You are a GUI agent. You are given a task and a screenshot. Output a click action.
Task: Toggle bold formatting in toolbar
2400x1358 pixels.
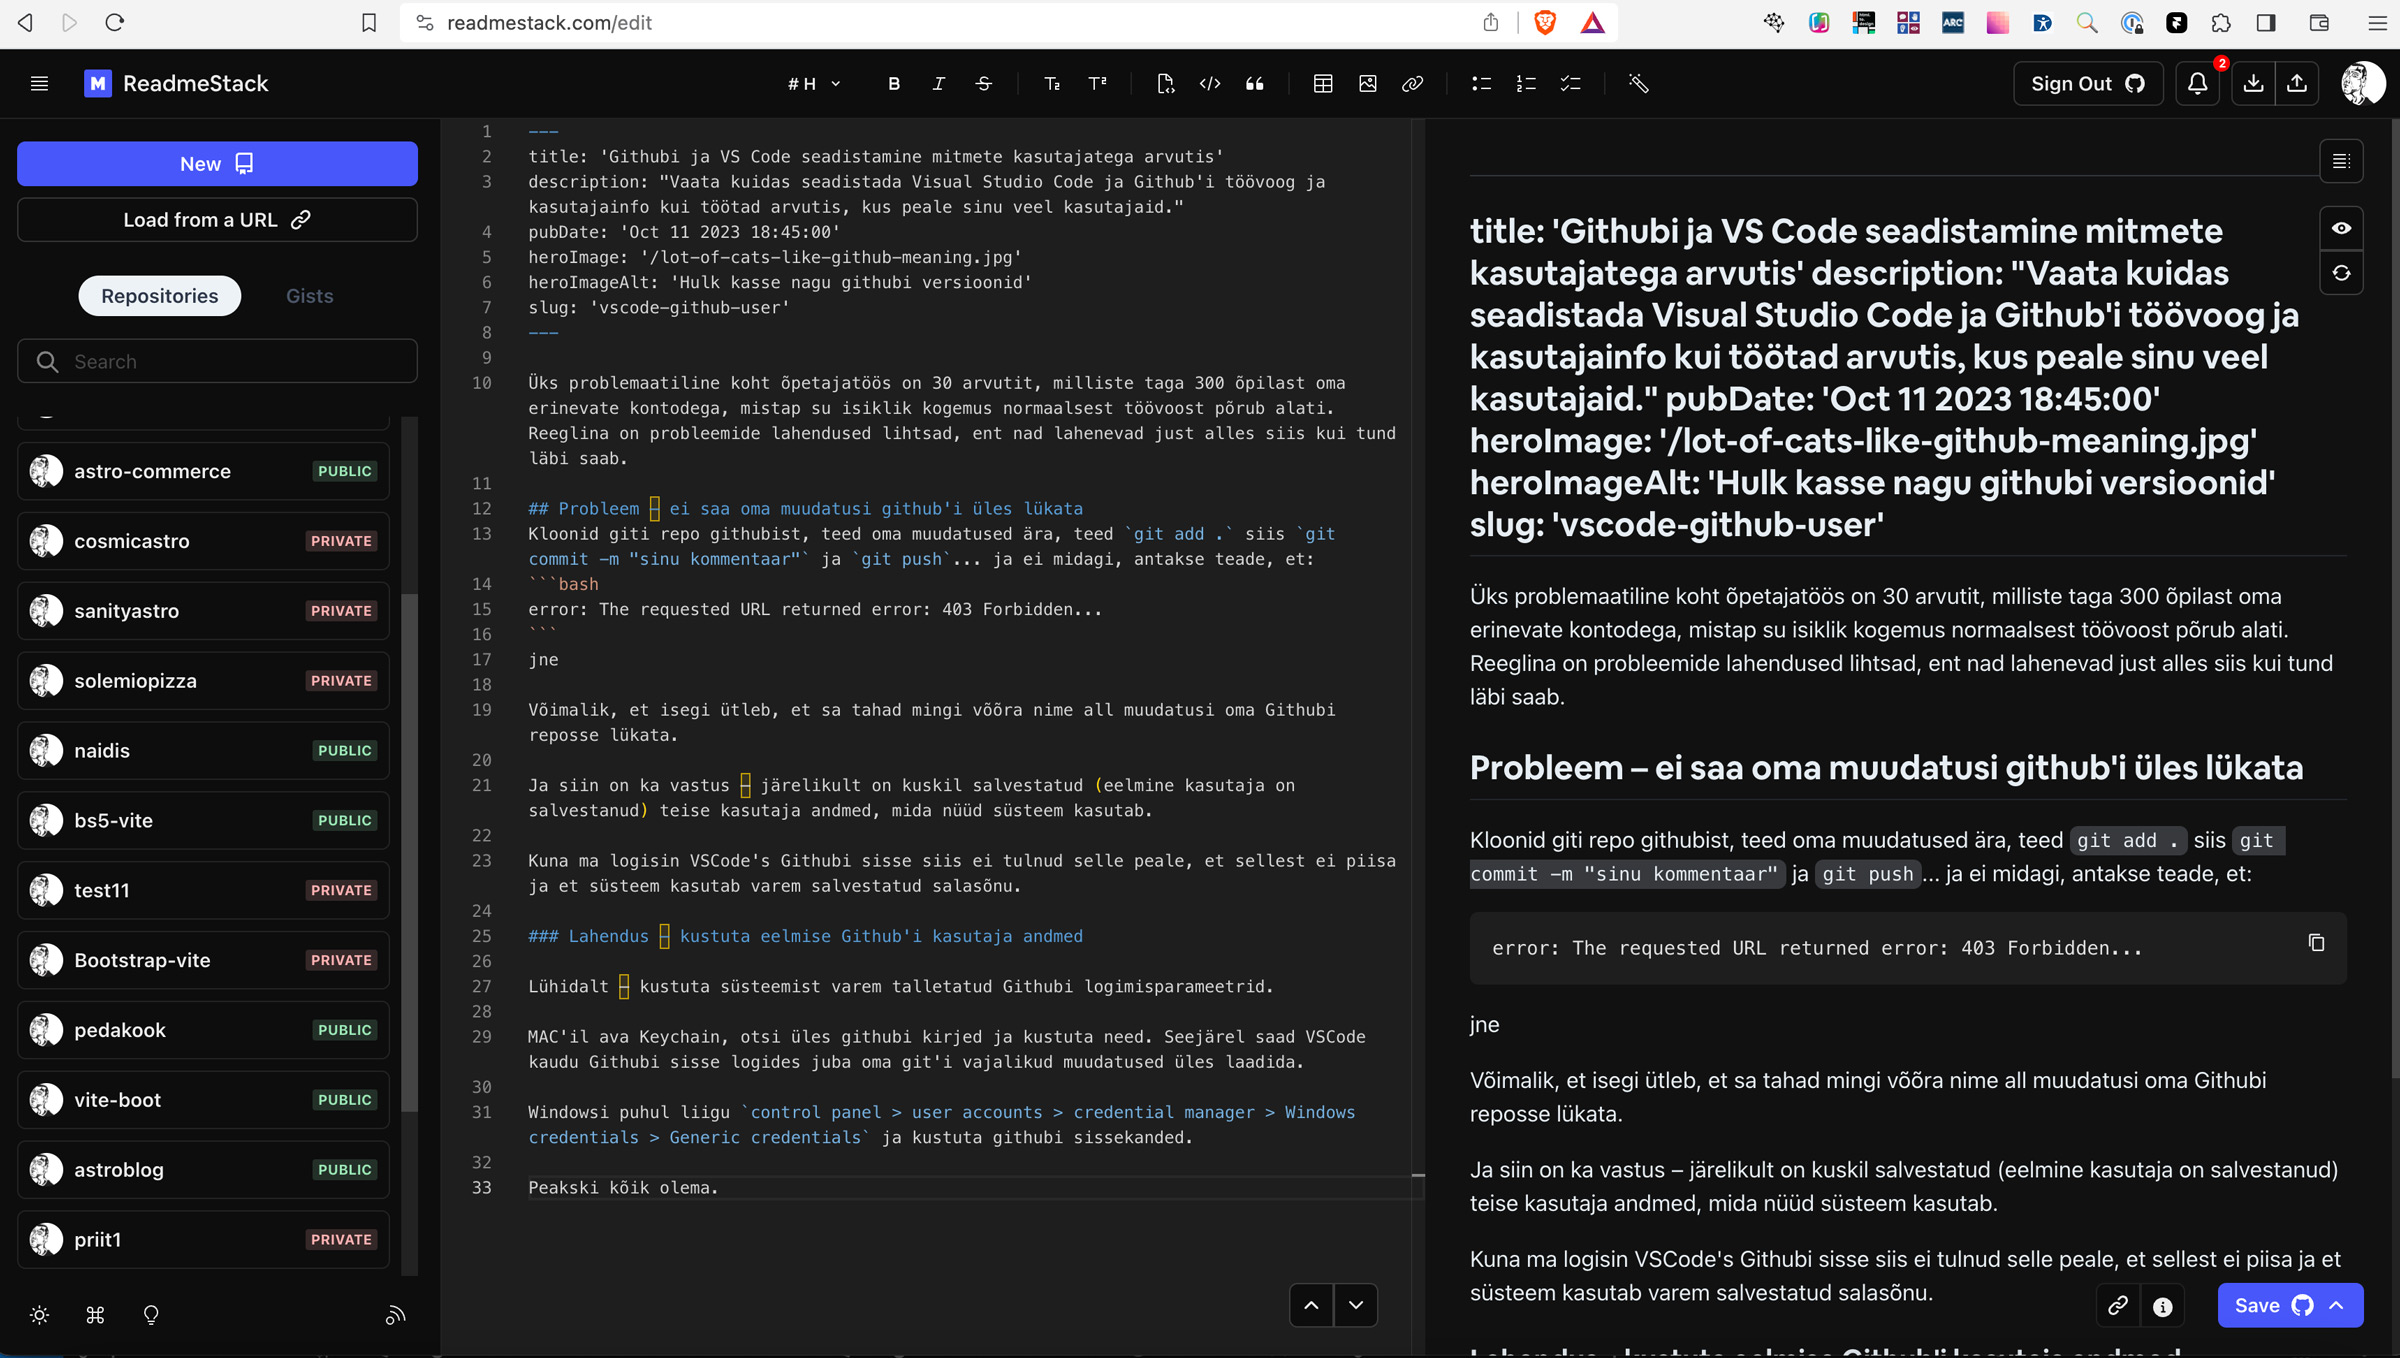pos(894,84)
